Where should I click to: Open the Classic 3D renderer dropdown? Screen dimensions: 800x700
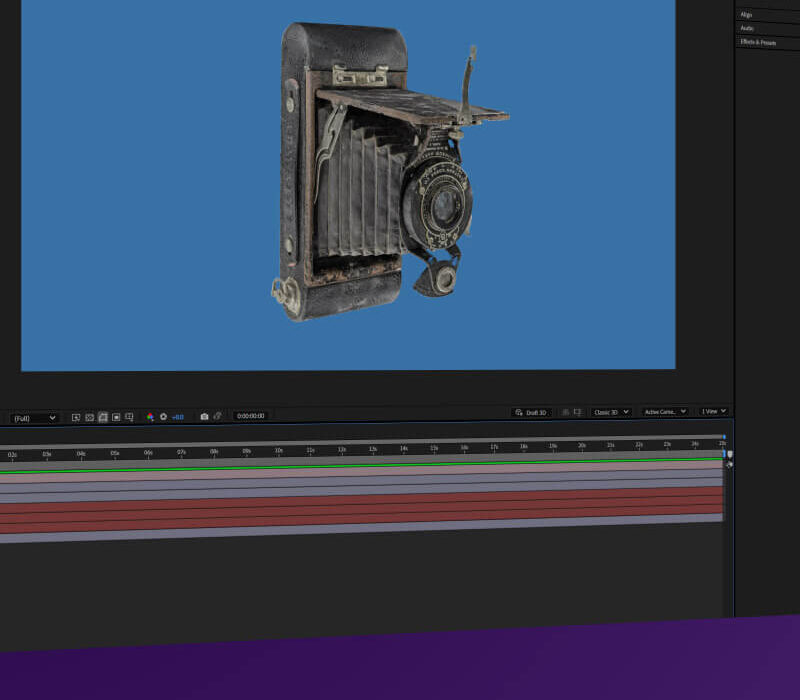[x=611, y=412]
